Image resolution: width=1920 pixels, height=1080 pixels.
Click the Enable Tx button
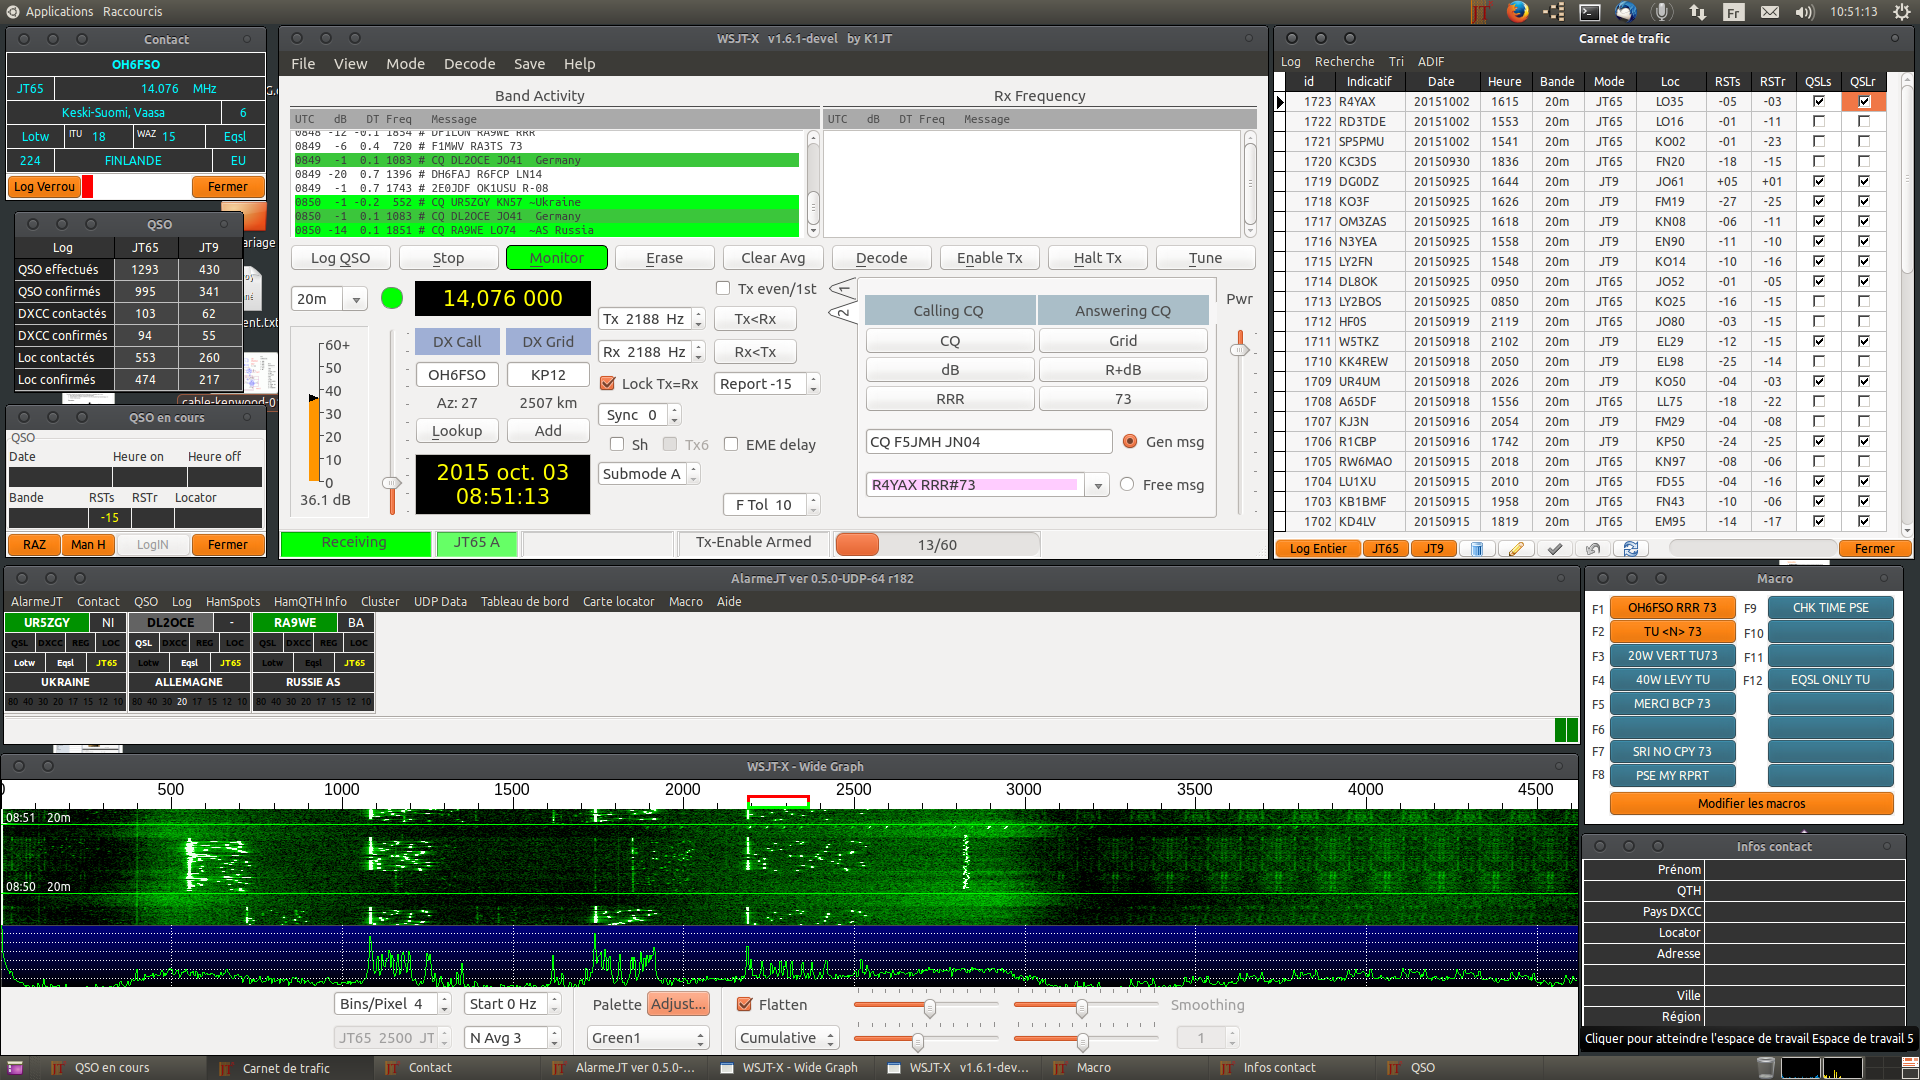tap(989, 258)
